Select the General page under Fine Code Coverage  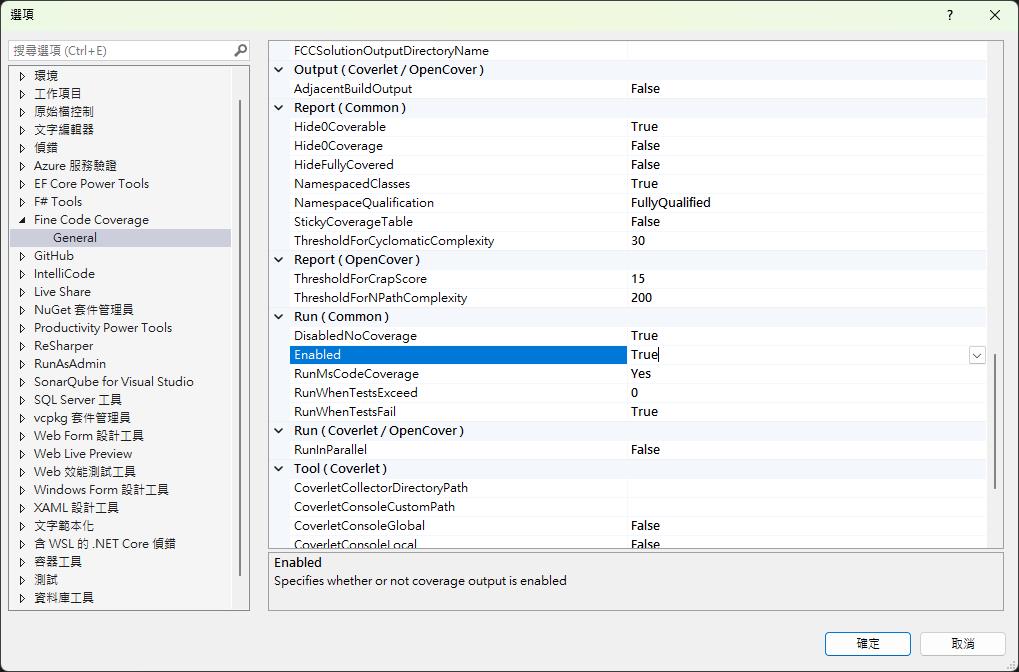pos(75,238)
